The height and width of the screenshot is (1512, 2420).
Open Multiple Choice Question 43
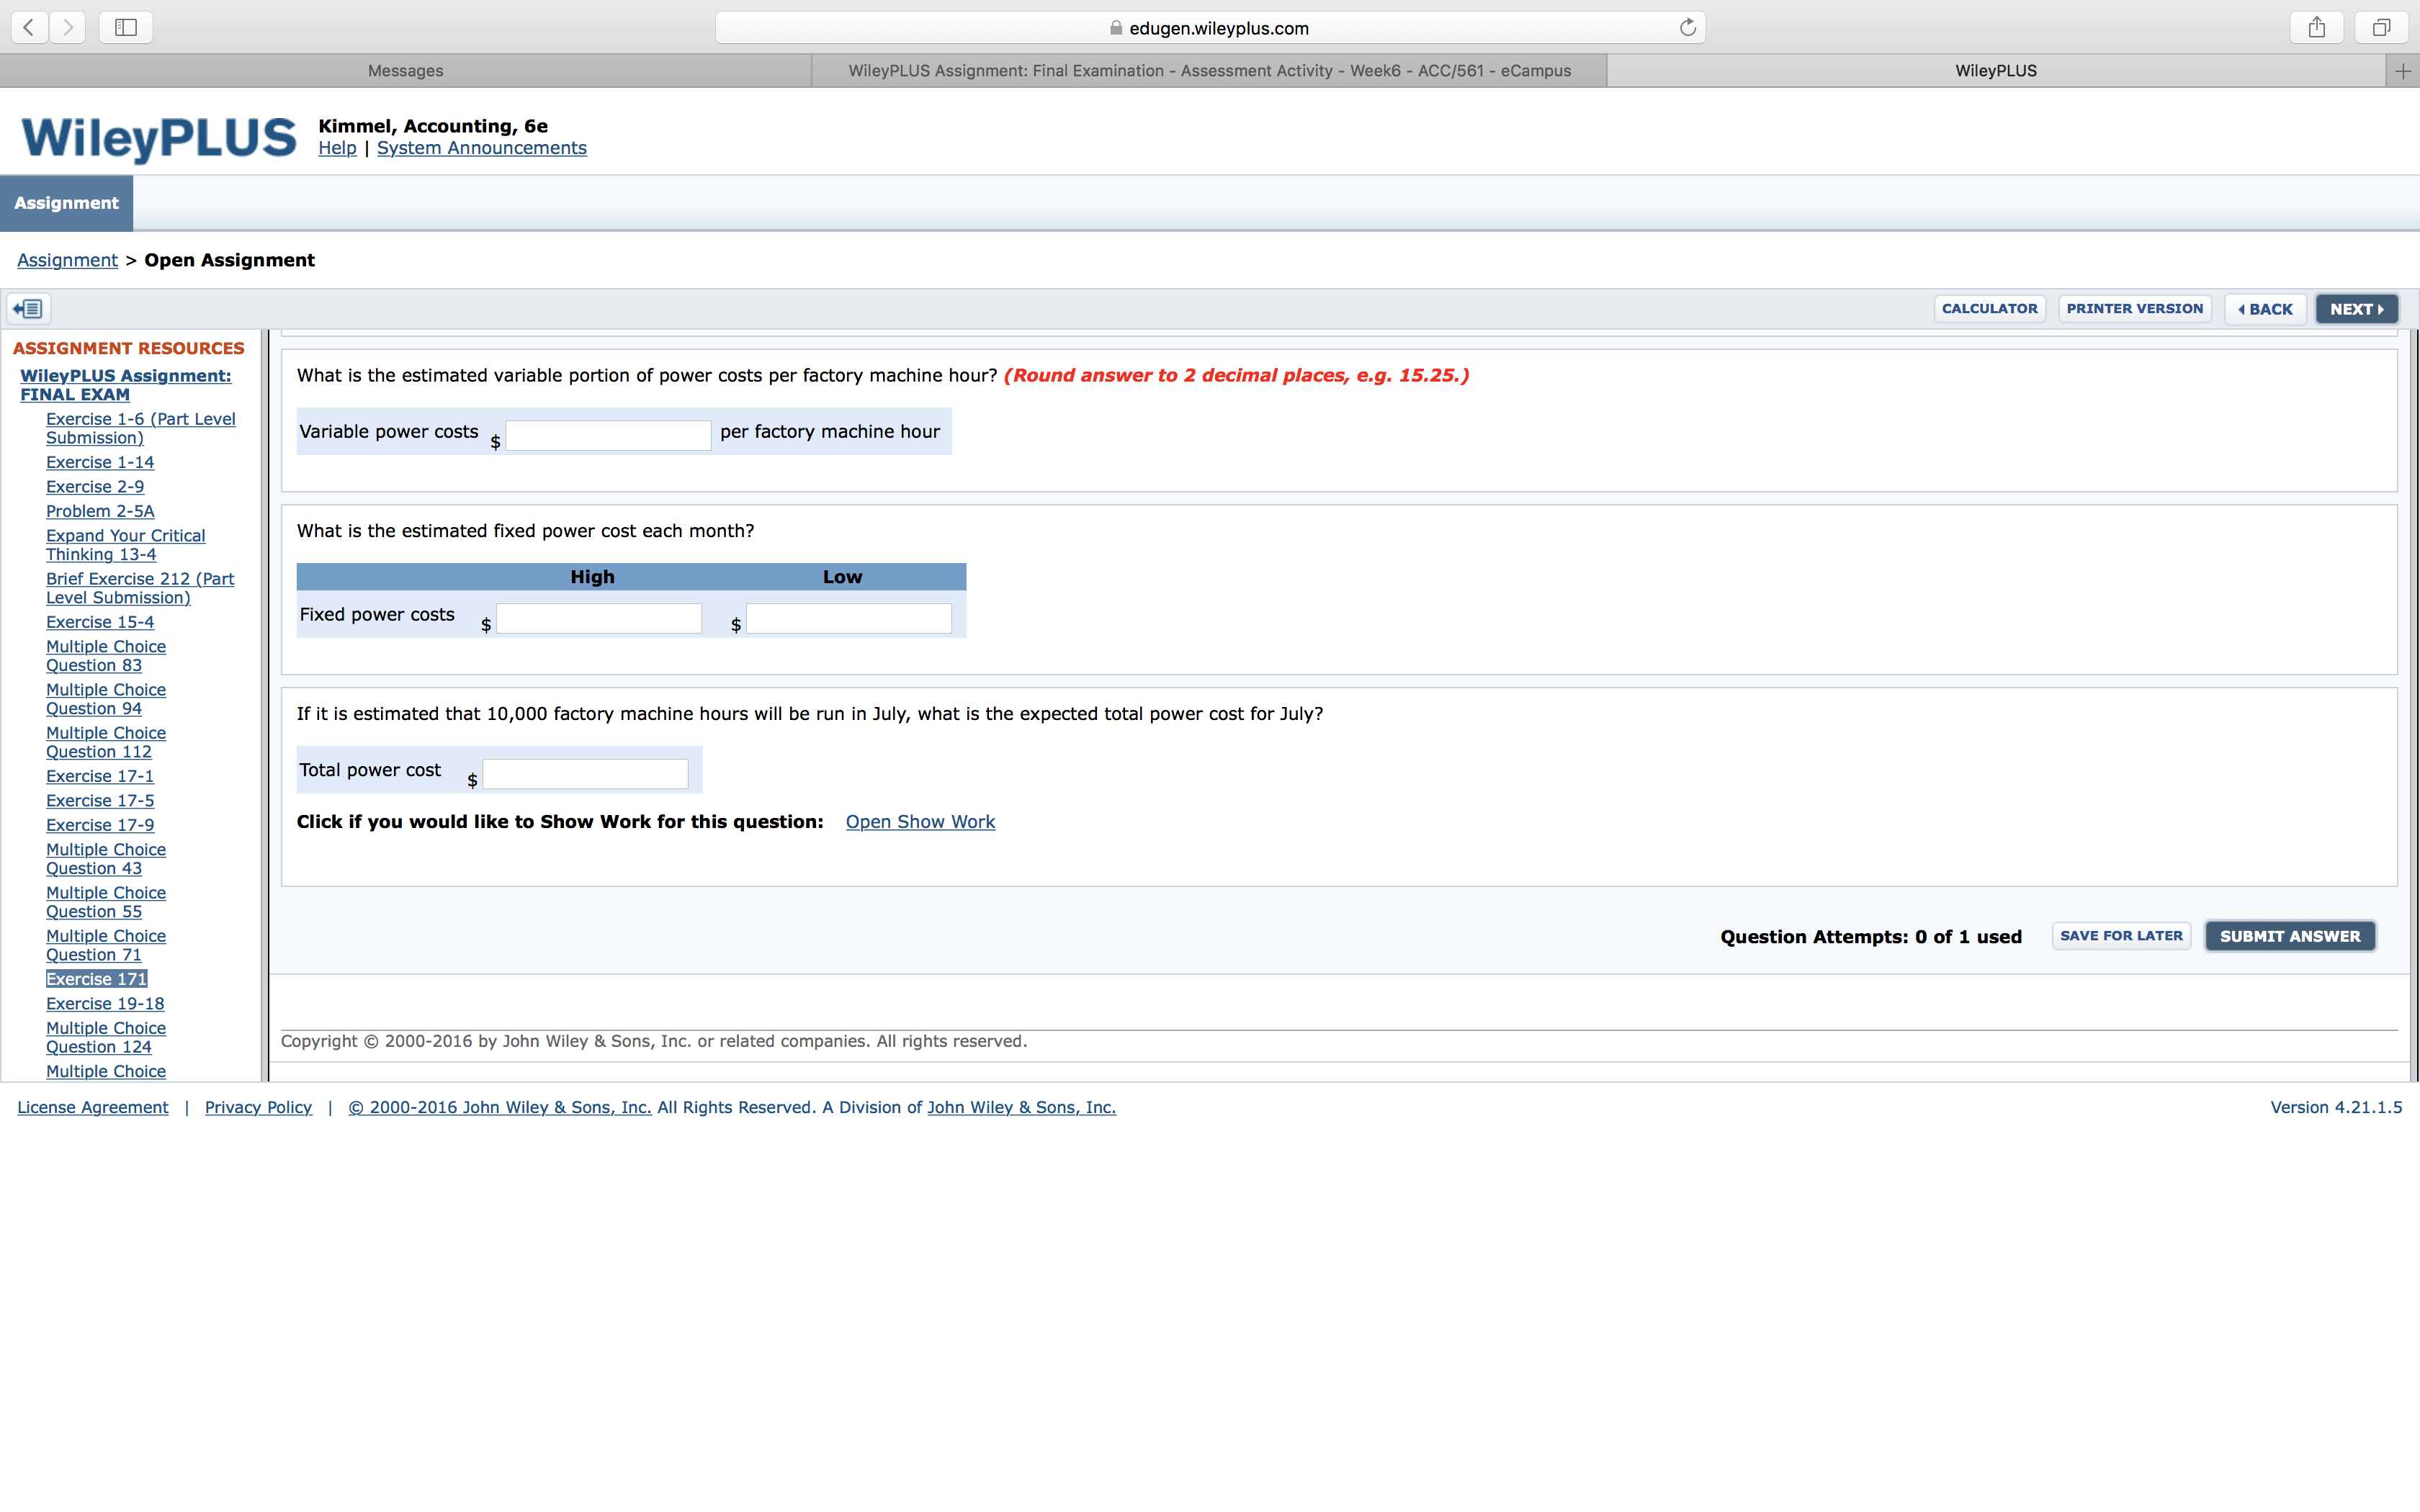[x=106, y=859]
